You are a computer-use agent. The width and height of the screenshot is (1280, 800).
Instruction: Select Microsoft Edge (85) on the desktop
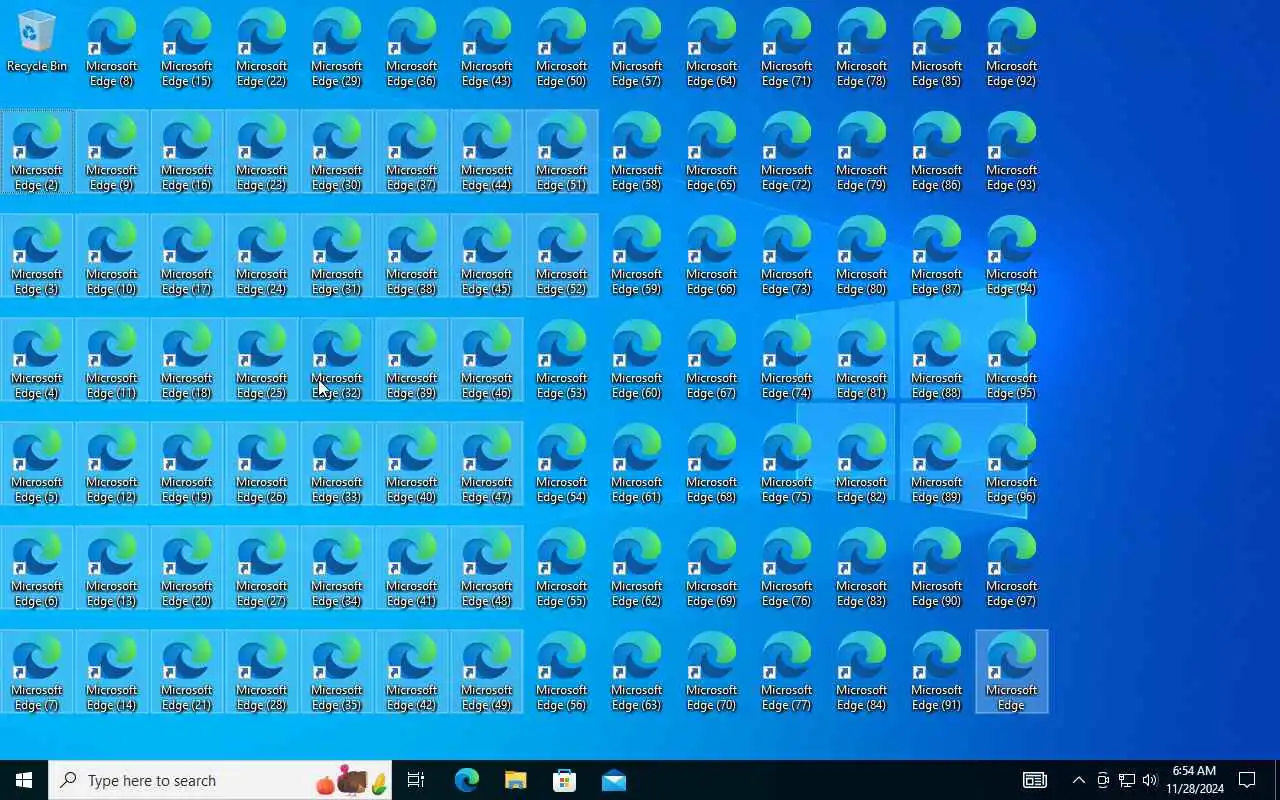937,48
